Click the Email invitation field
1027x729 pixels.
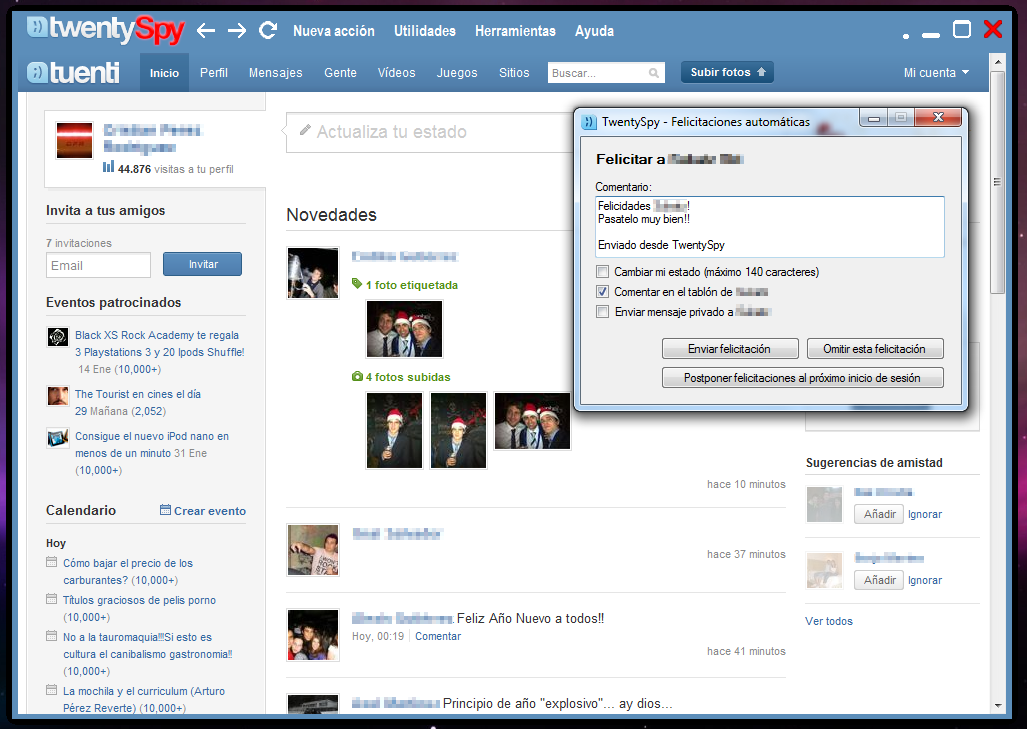pyautogui.click(x=98, y=265)
